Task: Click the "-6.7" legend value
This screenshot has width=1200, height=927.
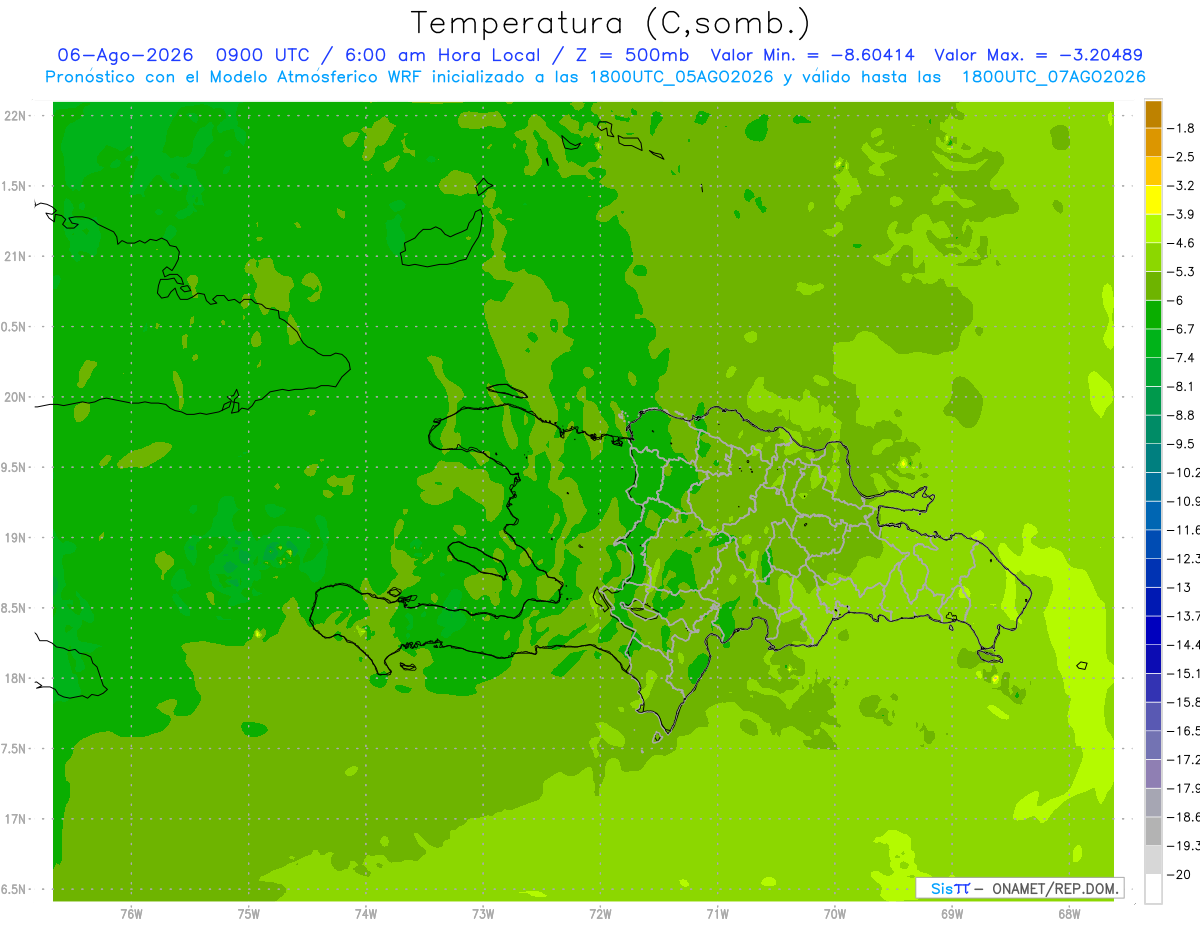Action: pos(1181,329)
